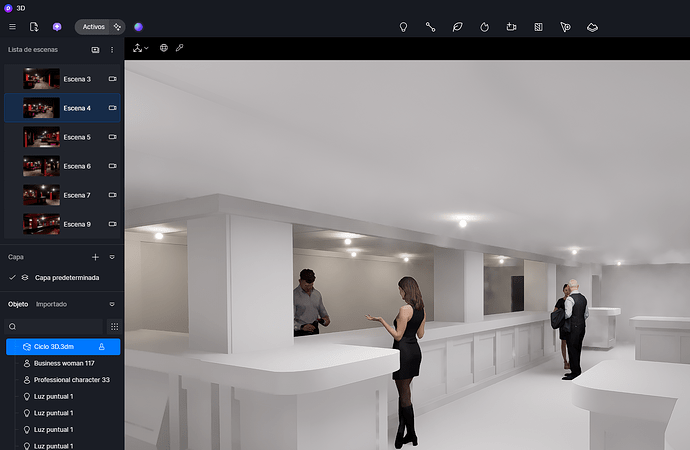The width and height of the screenshot is (690, 450).
Task: Select the leaf vegetation tool
Action: tap(457, 27)
